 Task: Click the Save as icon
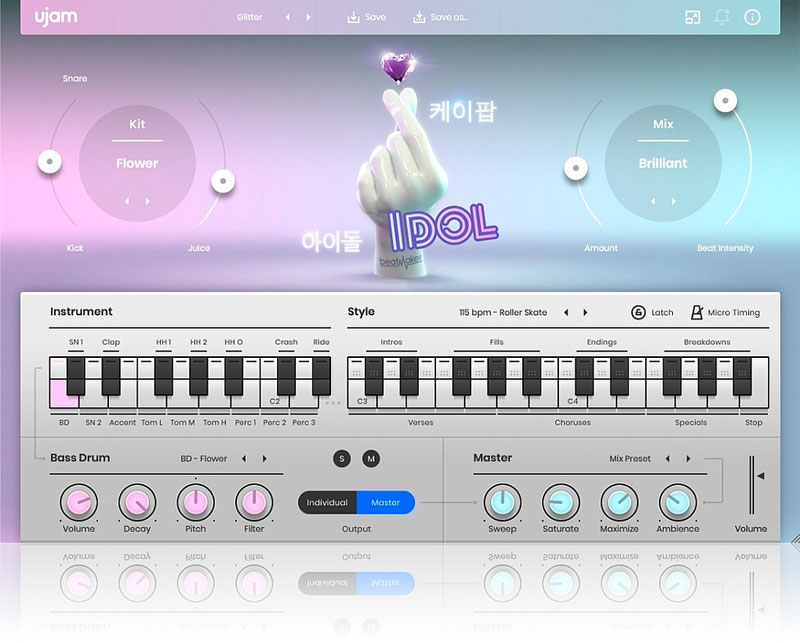[x=419, y=17]
